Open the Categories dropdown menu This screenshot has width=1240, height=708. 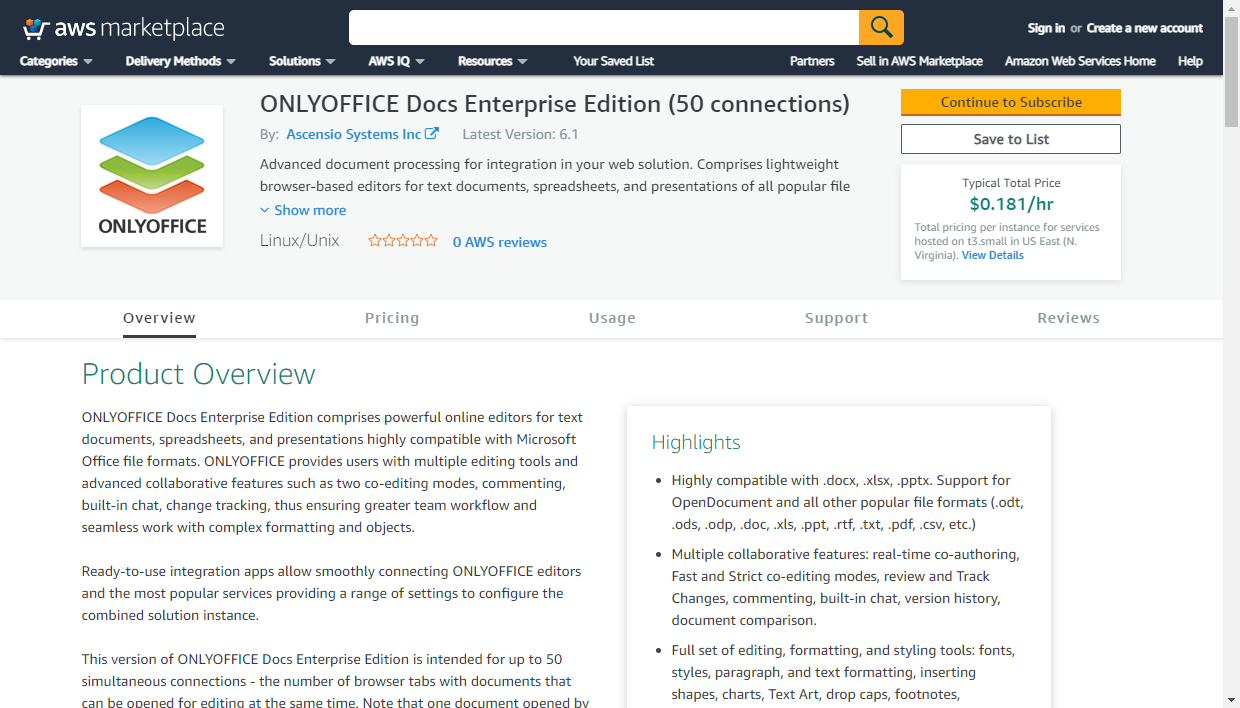(56, 61)
